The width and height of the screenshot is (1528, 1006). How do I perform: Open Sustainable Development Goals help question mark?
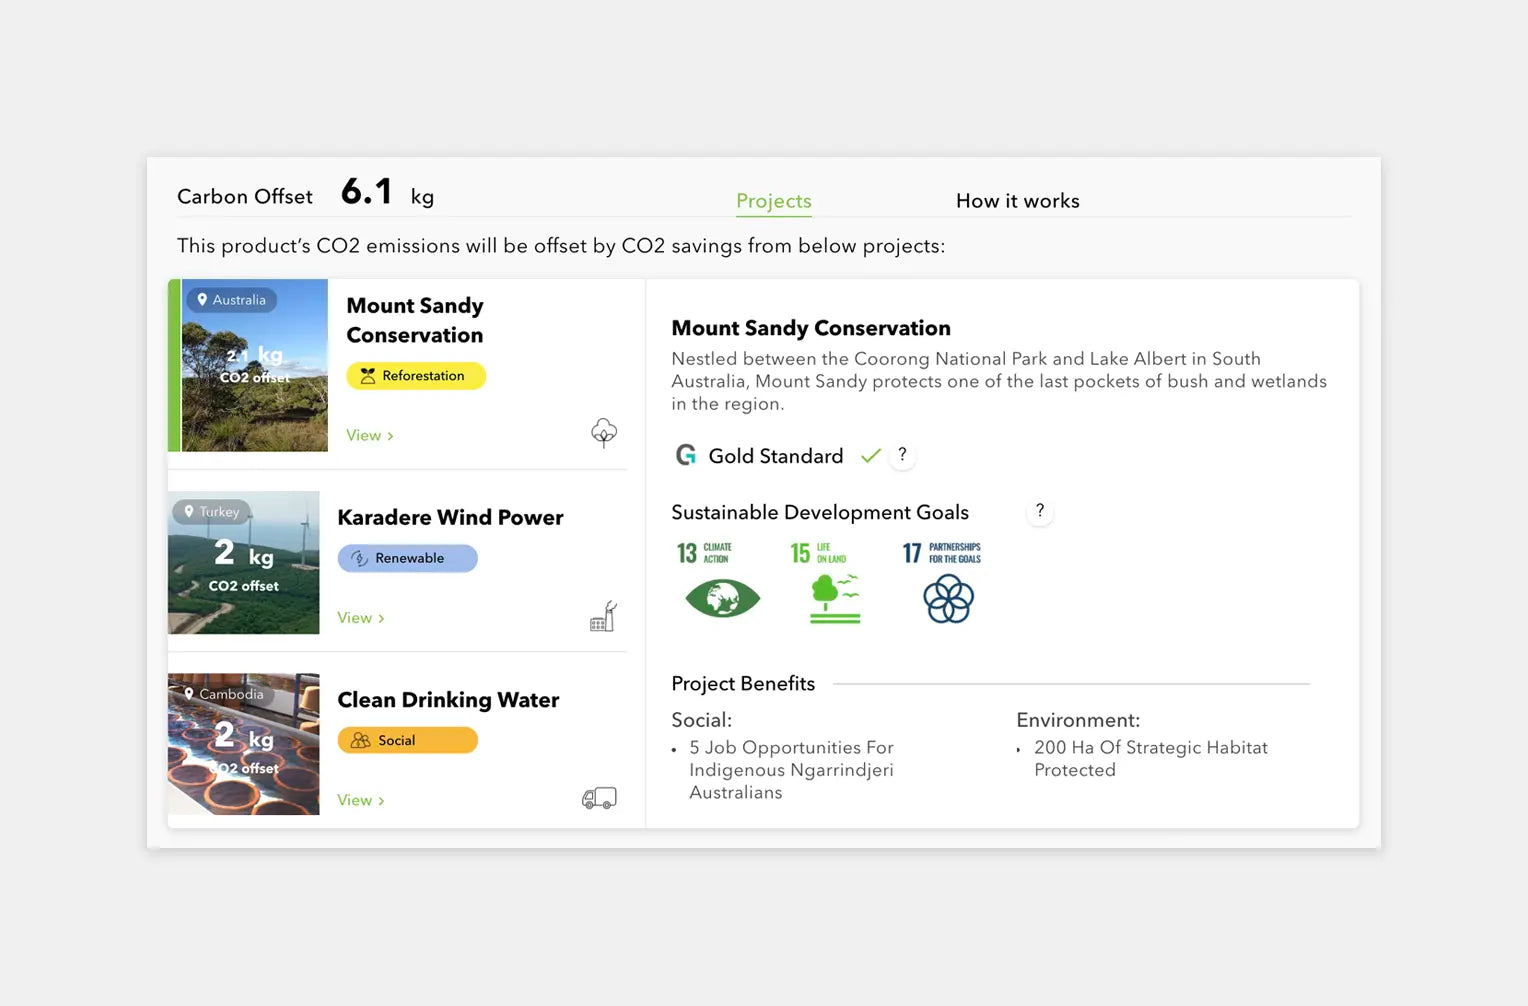(x=1040, y=511)
